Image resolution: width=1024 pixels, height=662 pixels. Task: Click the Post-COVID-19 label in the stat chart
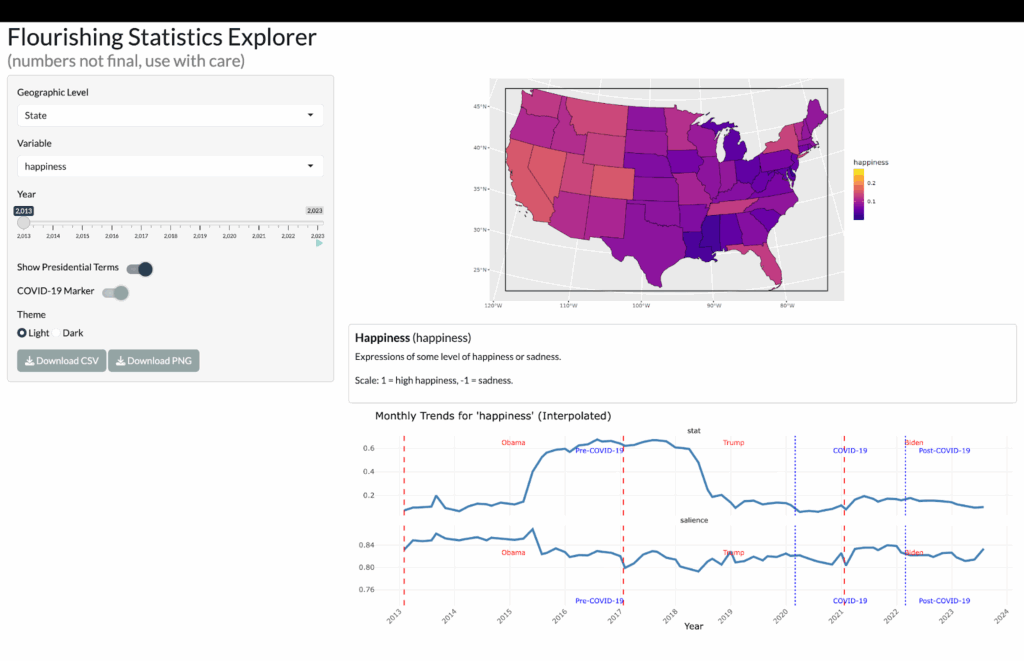point(944,451)
